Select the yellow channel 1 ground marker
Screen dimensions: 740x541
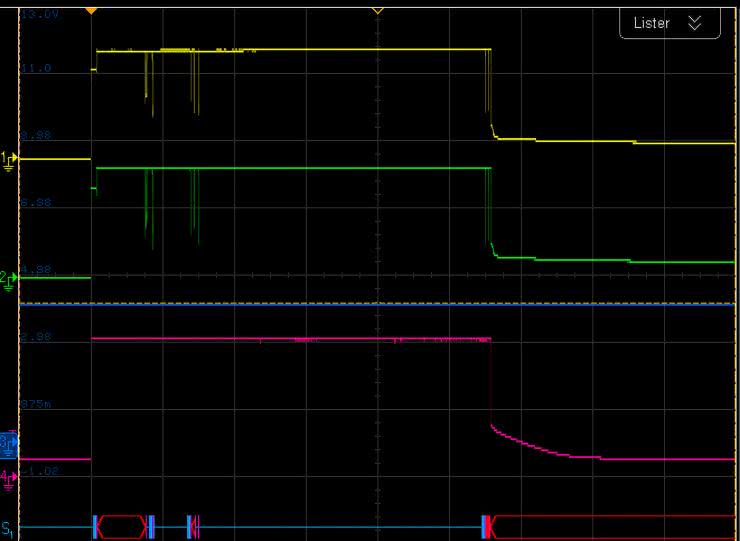tap(9, 159)
